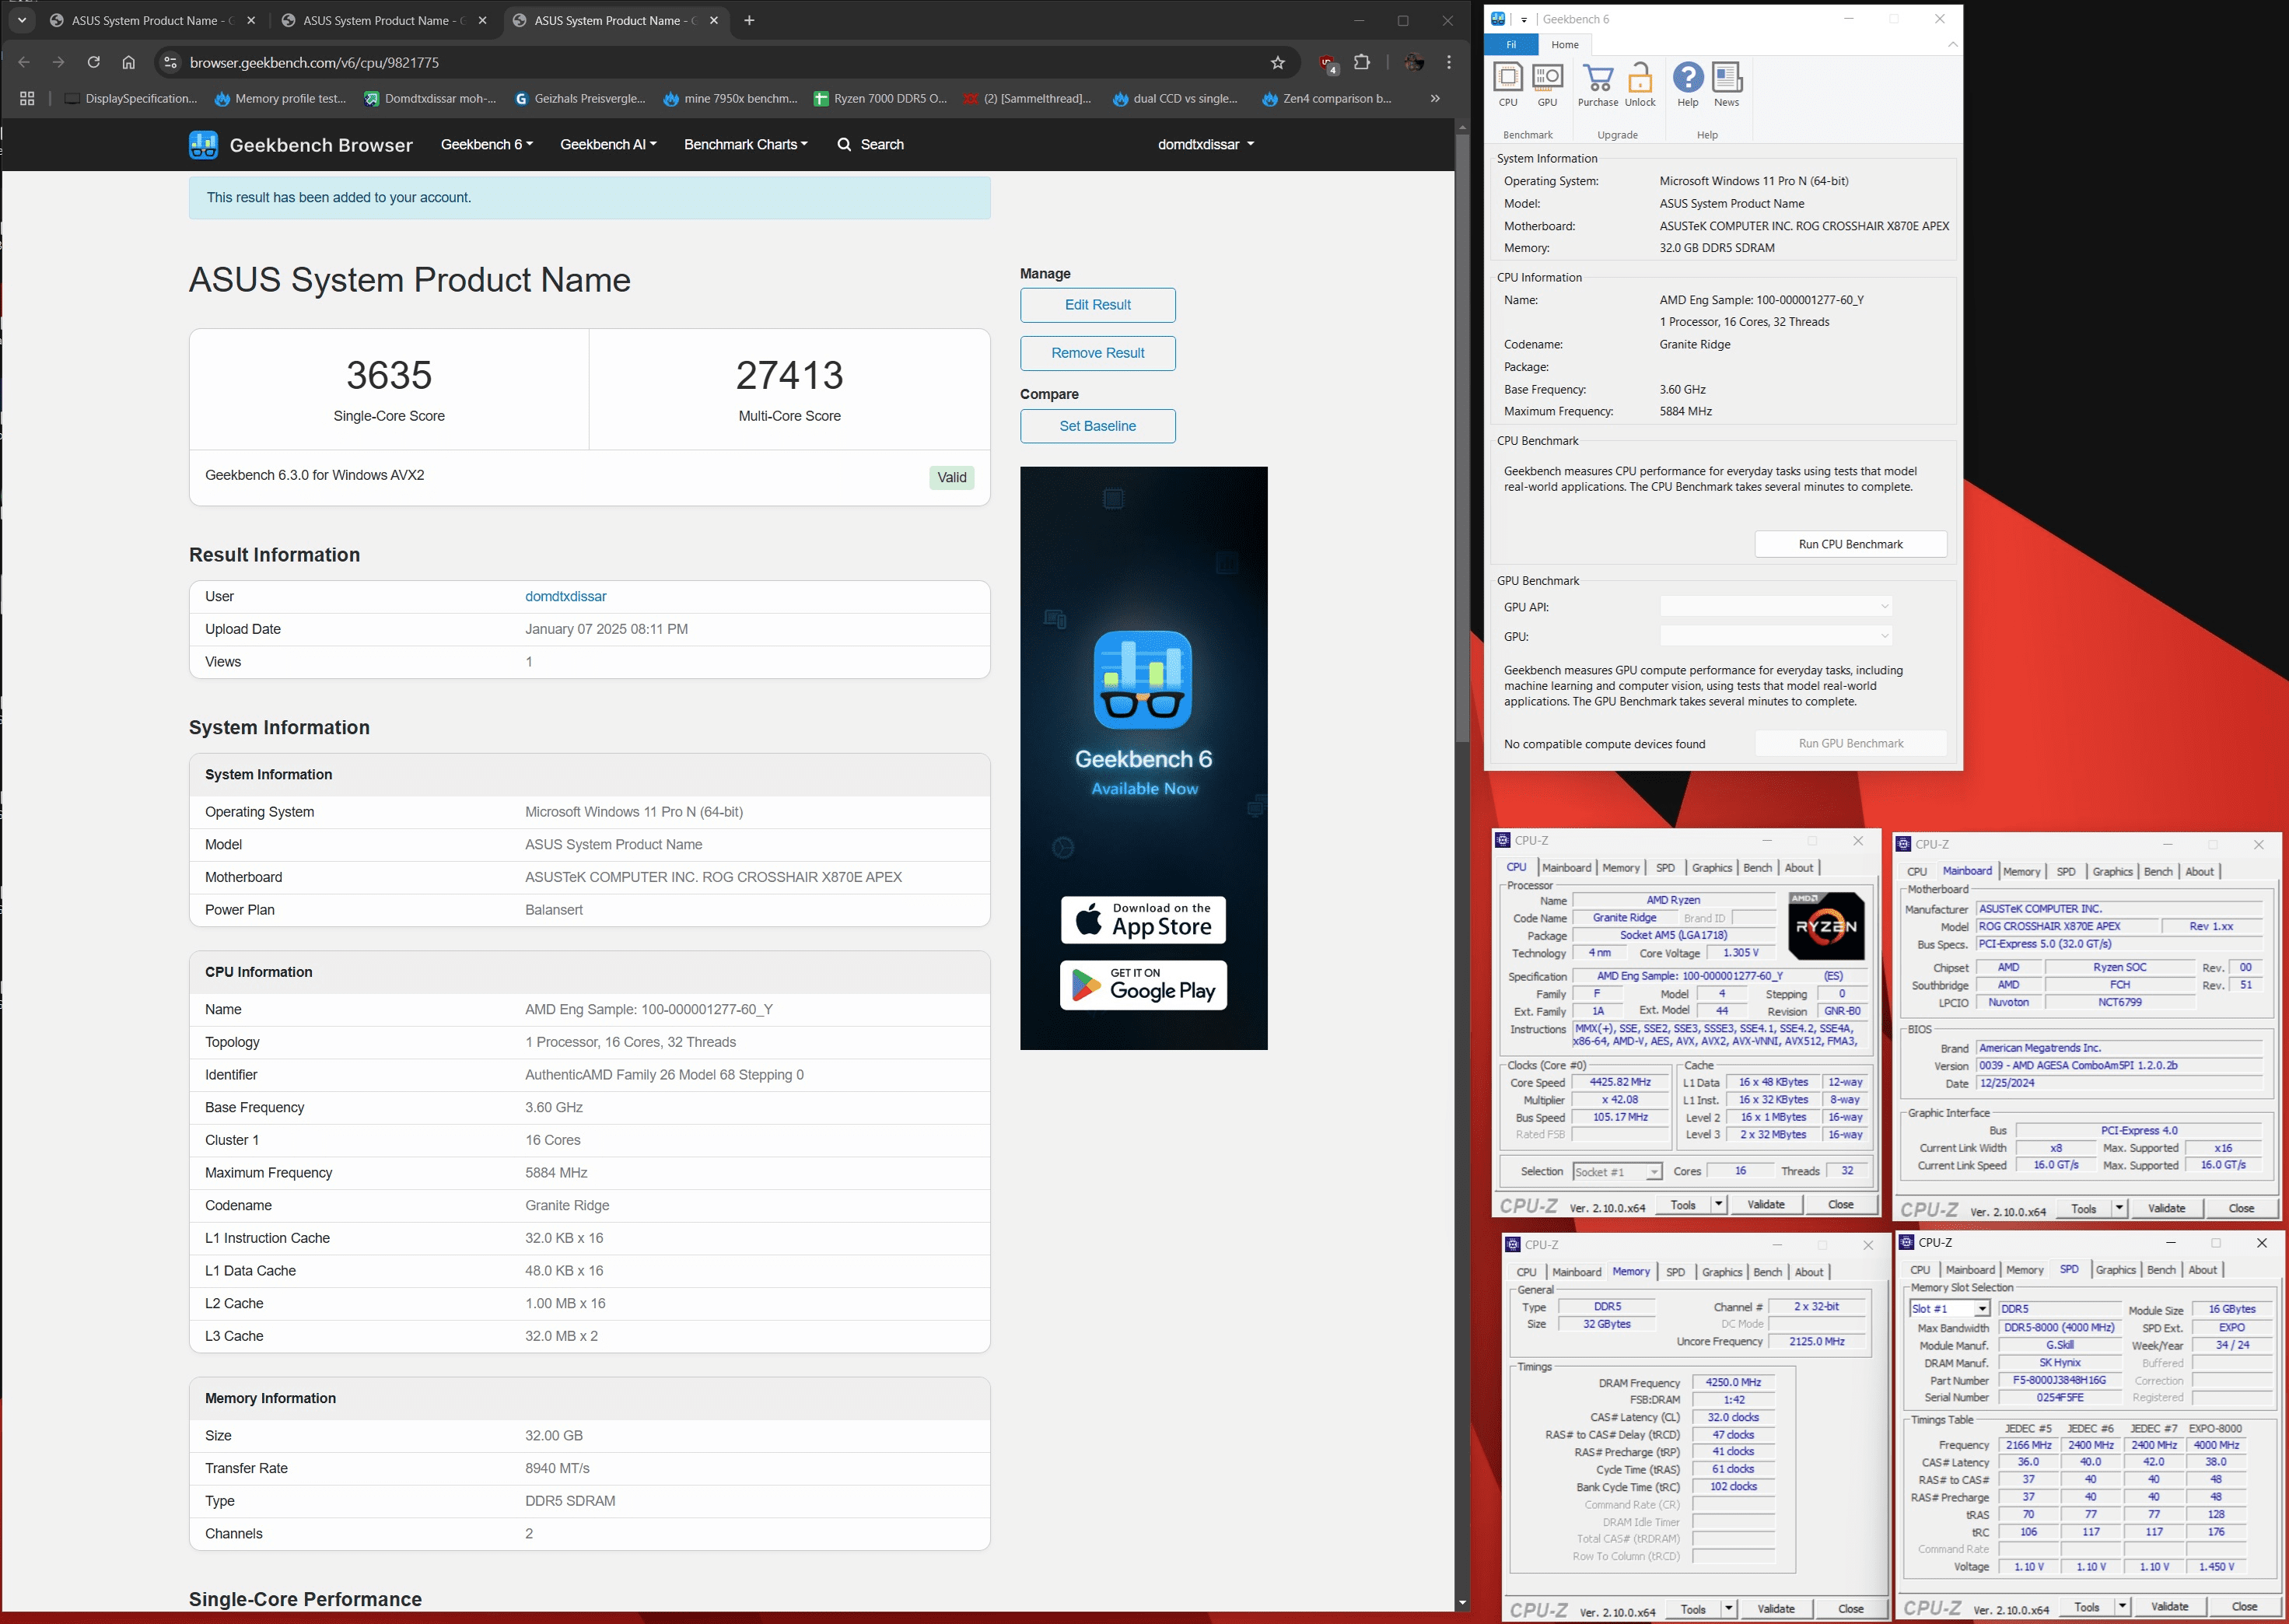The width and height of the screenshot is (2289, 1624).
Task: Click the Set Baseline button
Action: click(x=1097, y=426)
